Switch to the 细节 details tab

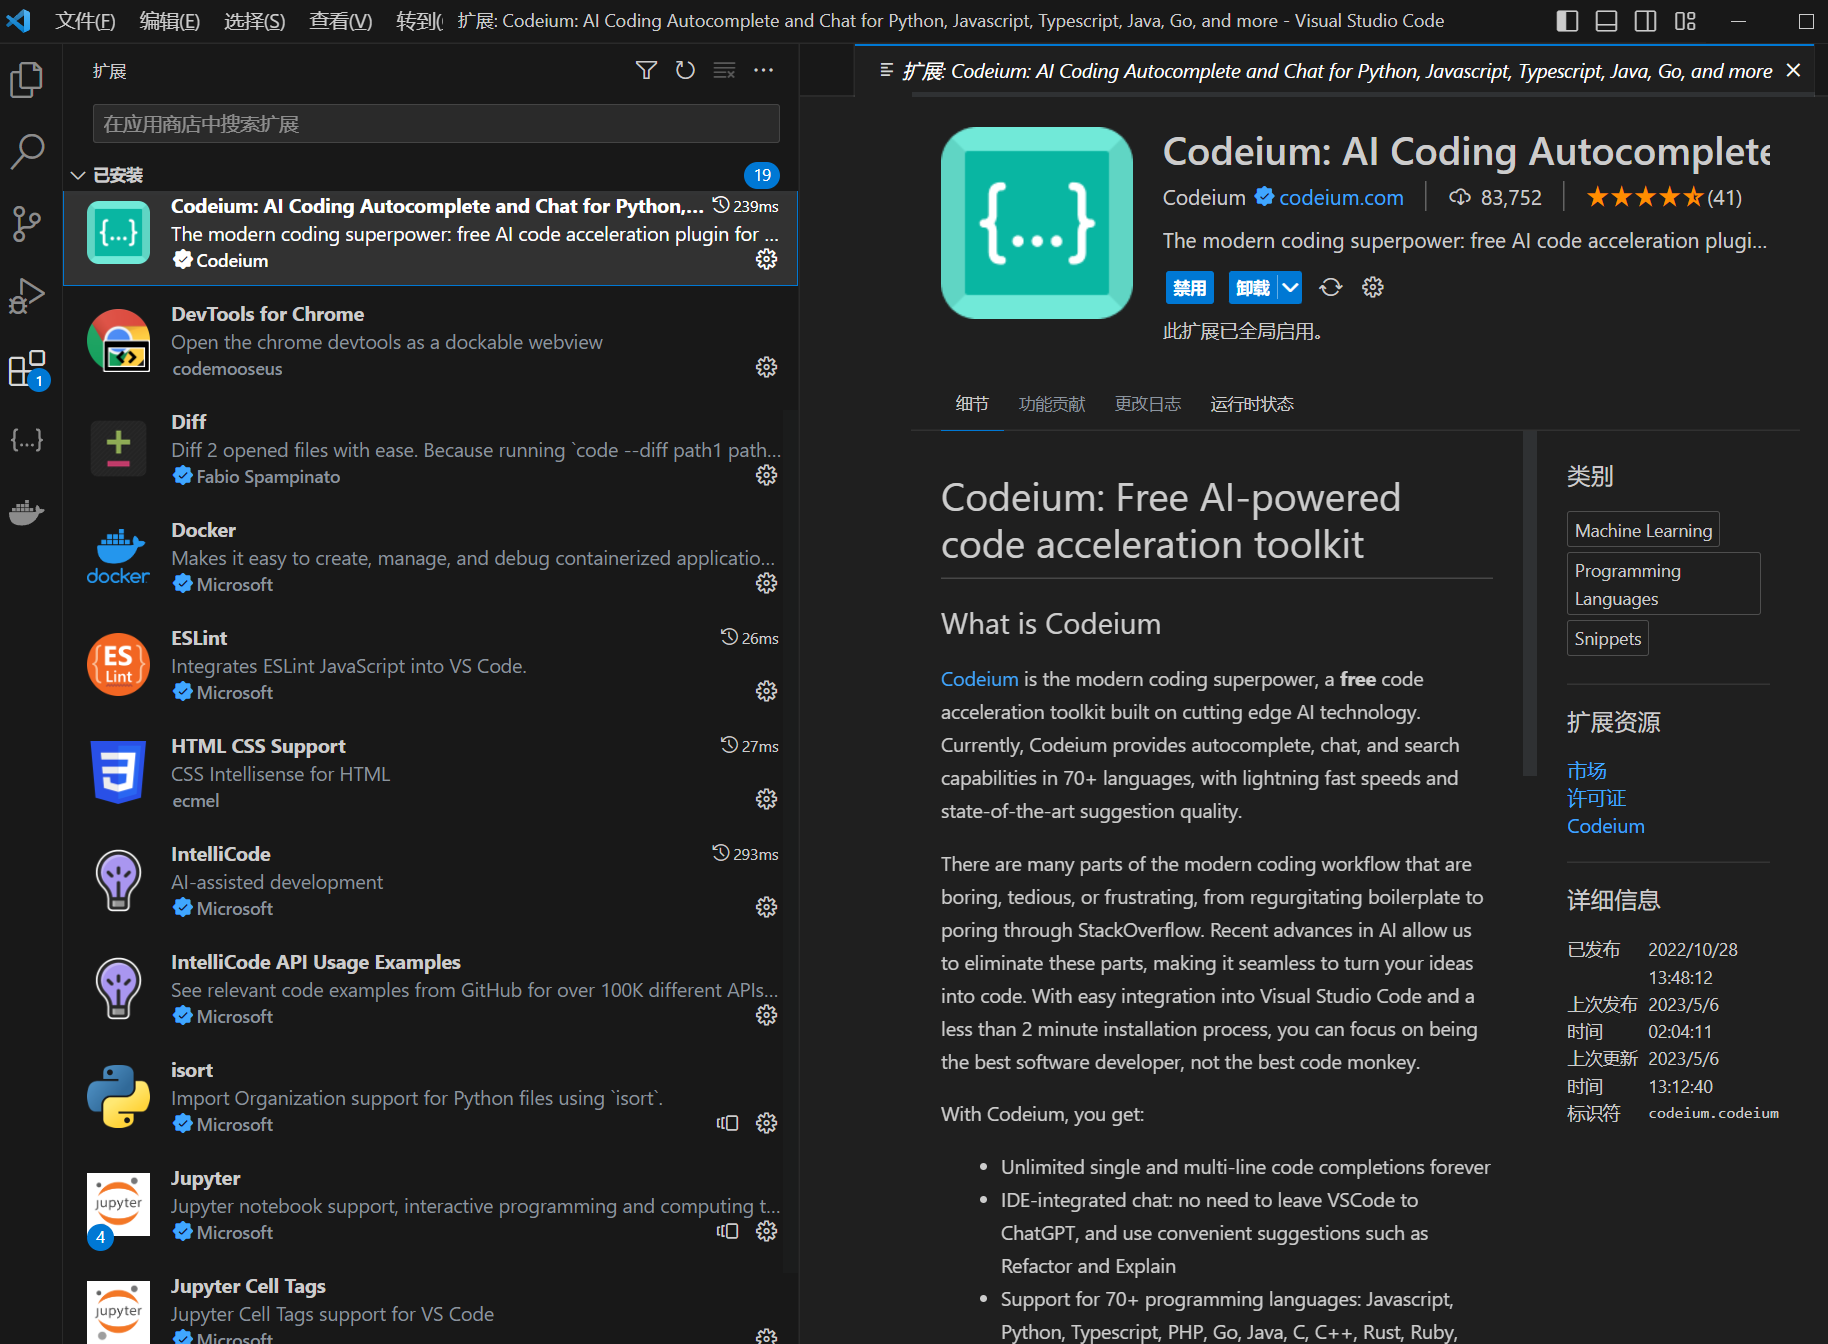pos(972,404)
